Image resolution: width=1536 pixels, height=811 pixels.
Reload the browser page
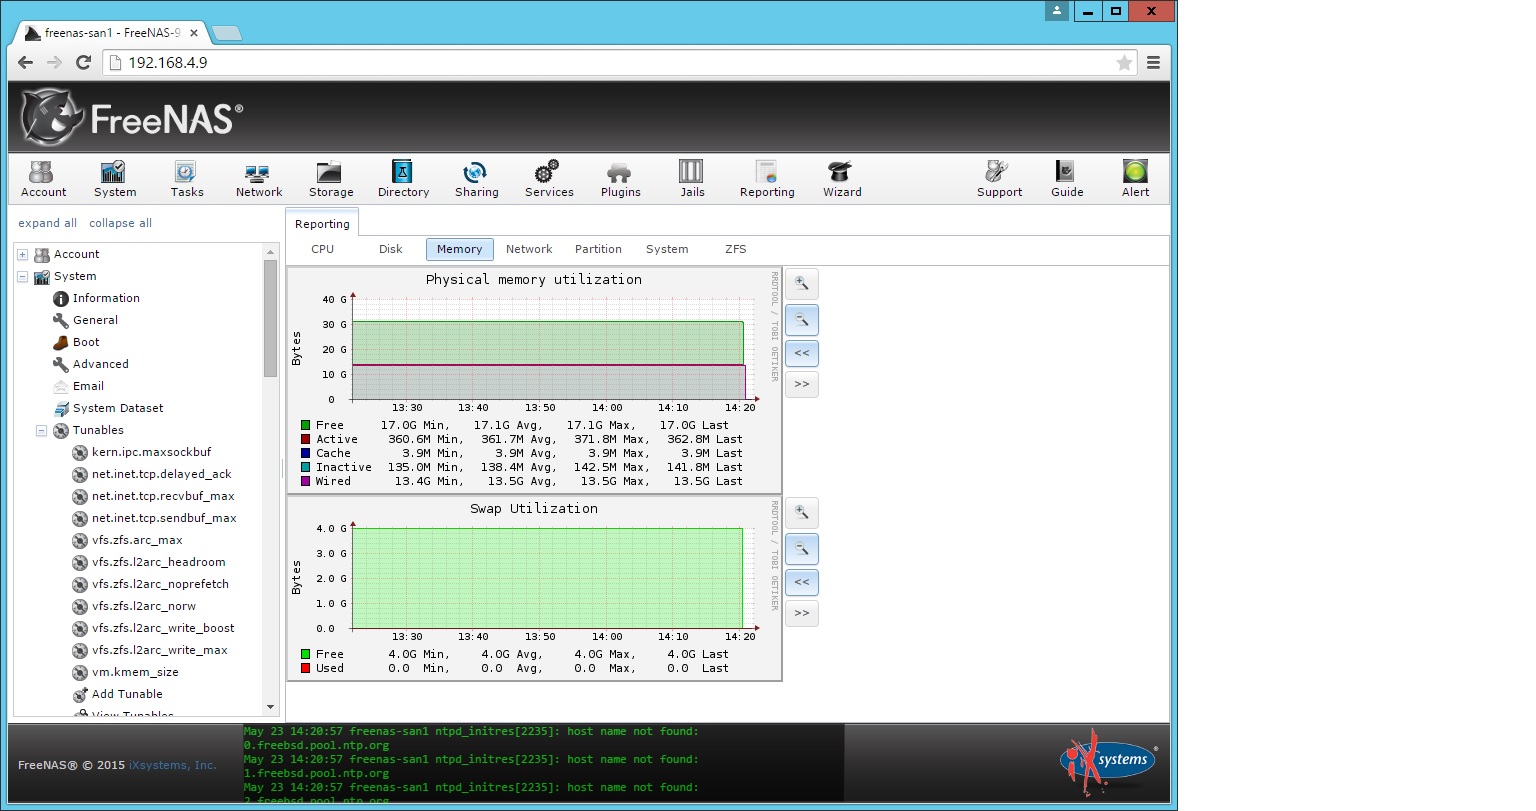84,62
